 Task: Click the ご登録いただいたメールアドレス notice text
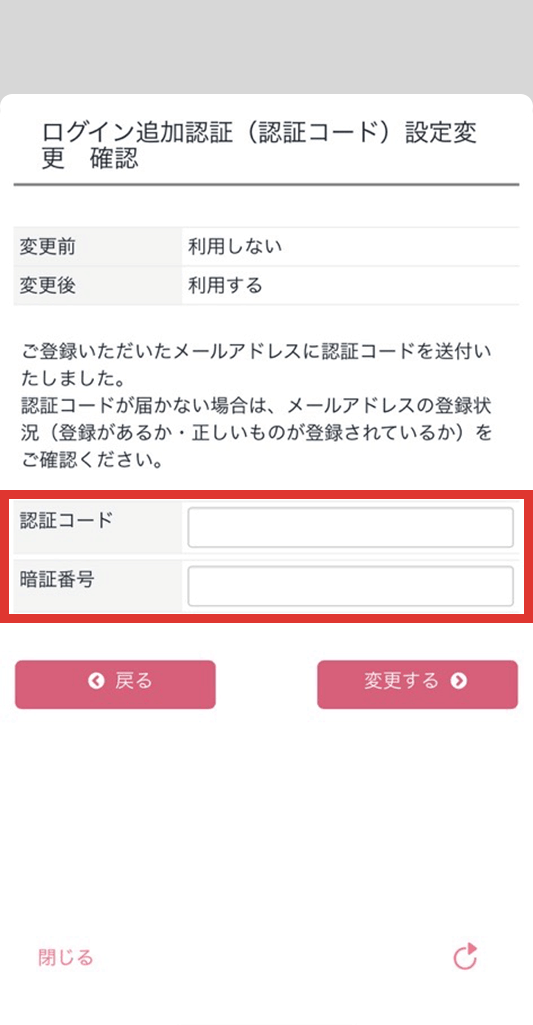pos(256,365)
